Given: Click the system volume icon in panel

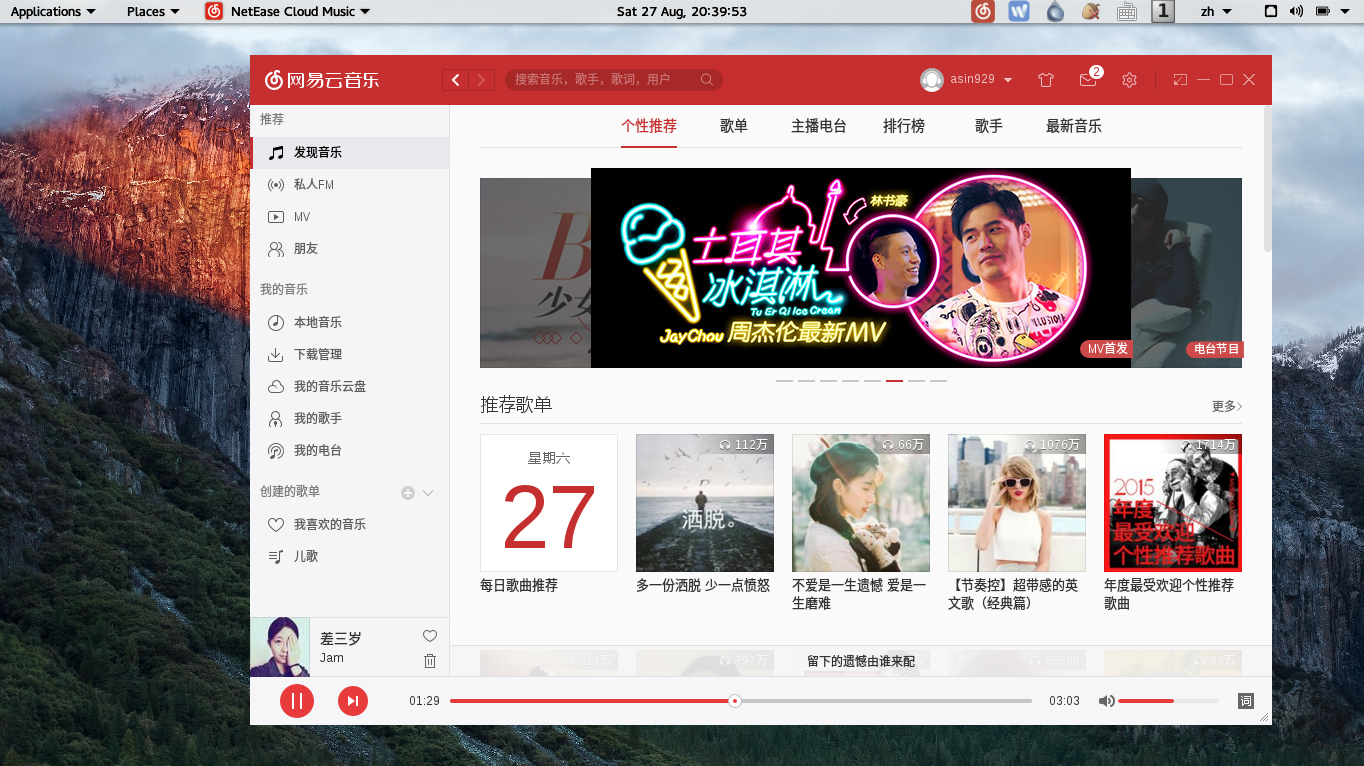Looking at the screenshot, I should point(1297,12).
